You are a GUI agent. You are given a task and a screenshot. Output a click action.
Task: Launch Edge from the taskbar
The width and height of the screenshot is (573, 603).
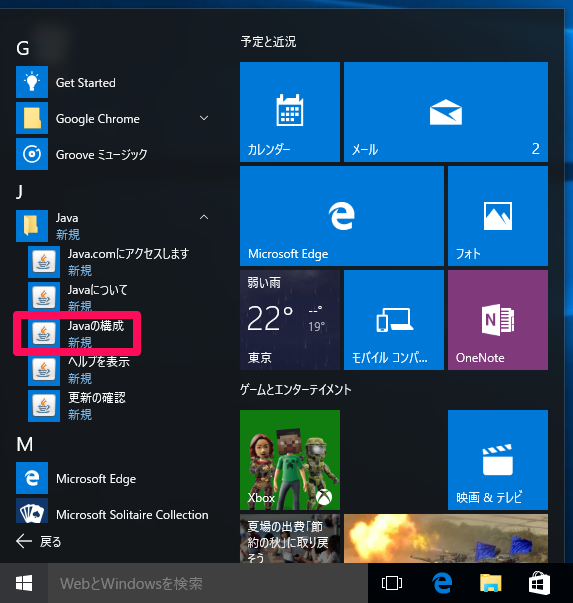[442, 583]
